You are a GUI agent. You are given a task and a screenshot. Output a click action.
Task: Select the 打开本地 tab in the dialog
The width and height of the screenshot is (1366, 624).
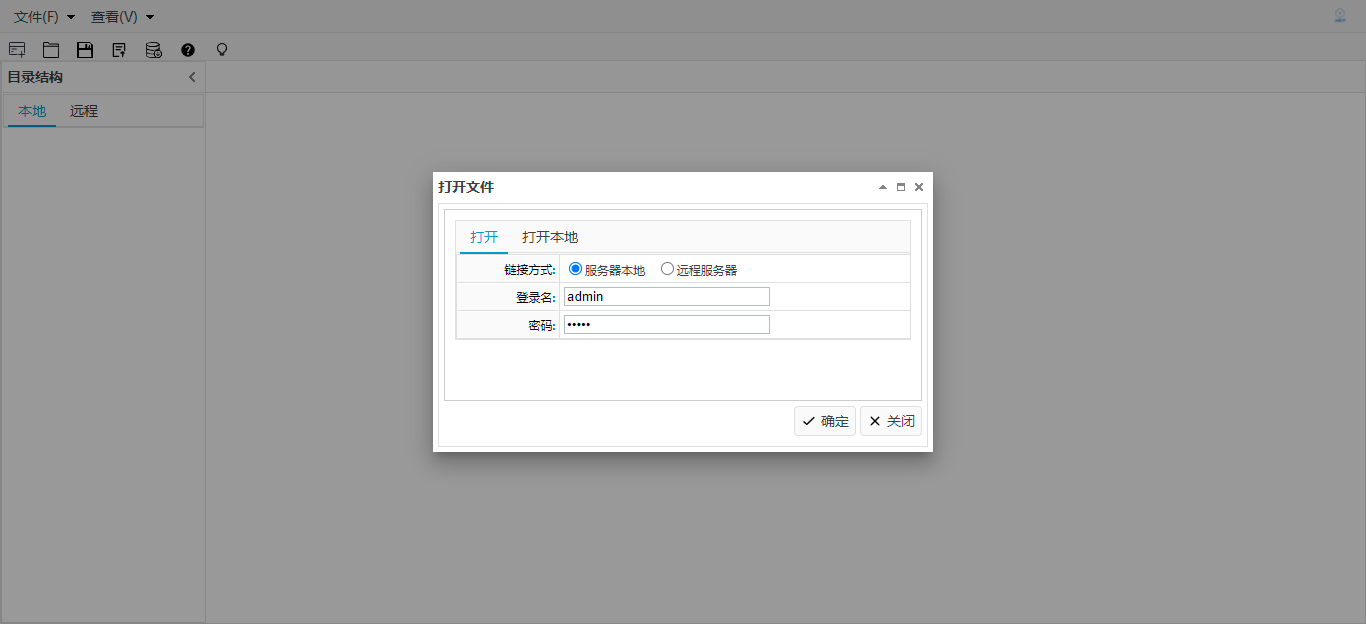click(550, 237)
